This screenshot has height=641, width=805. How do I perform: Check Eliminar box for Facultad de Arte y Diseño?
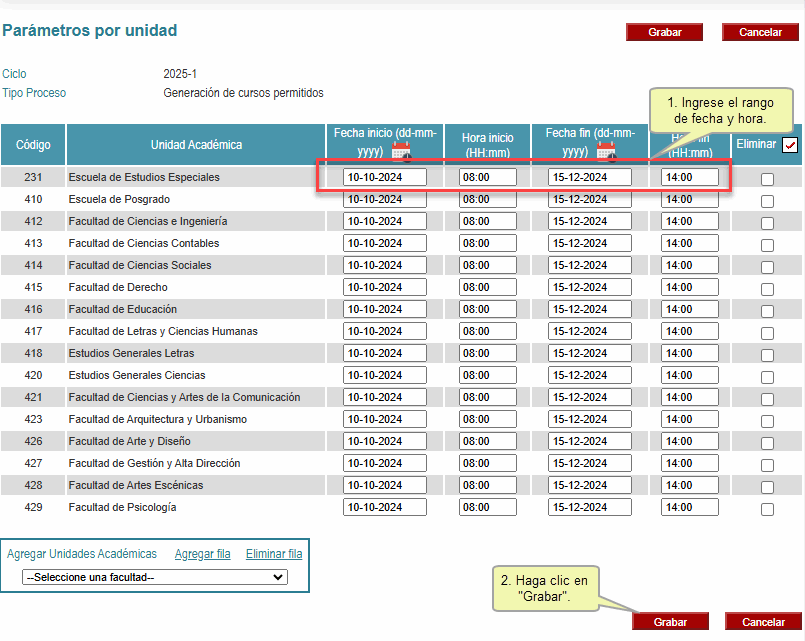(x=767, y=444)
